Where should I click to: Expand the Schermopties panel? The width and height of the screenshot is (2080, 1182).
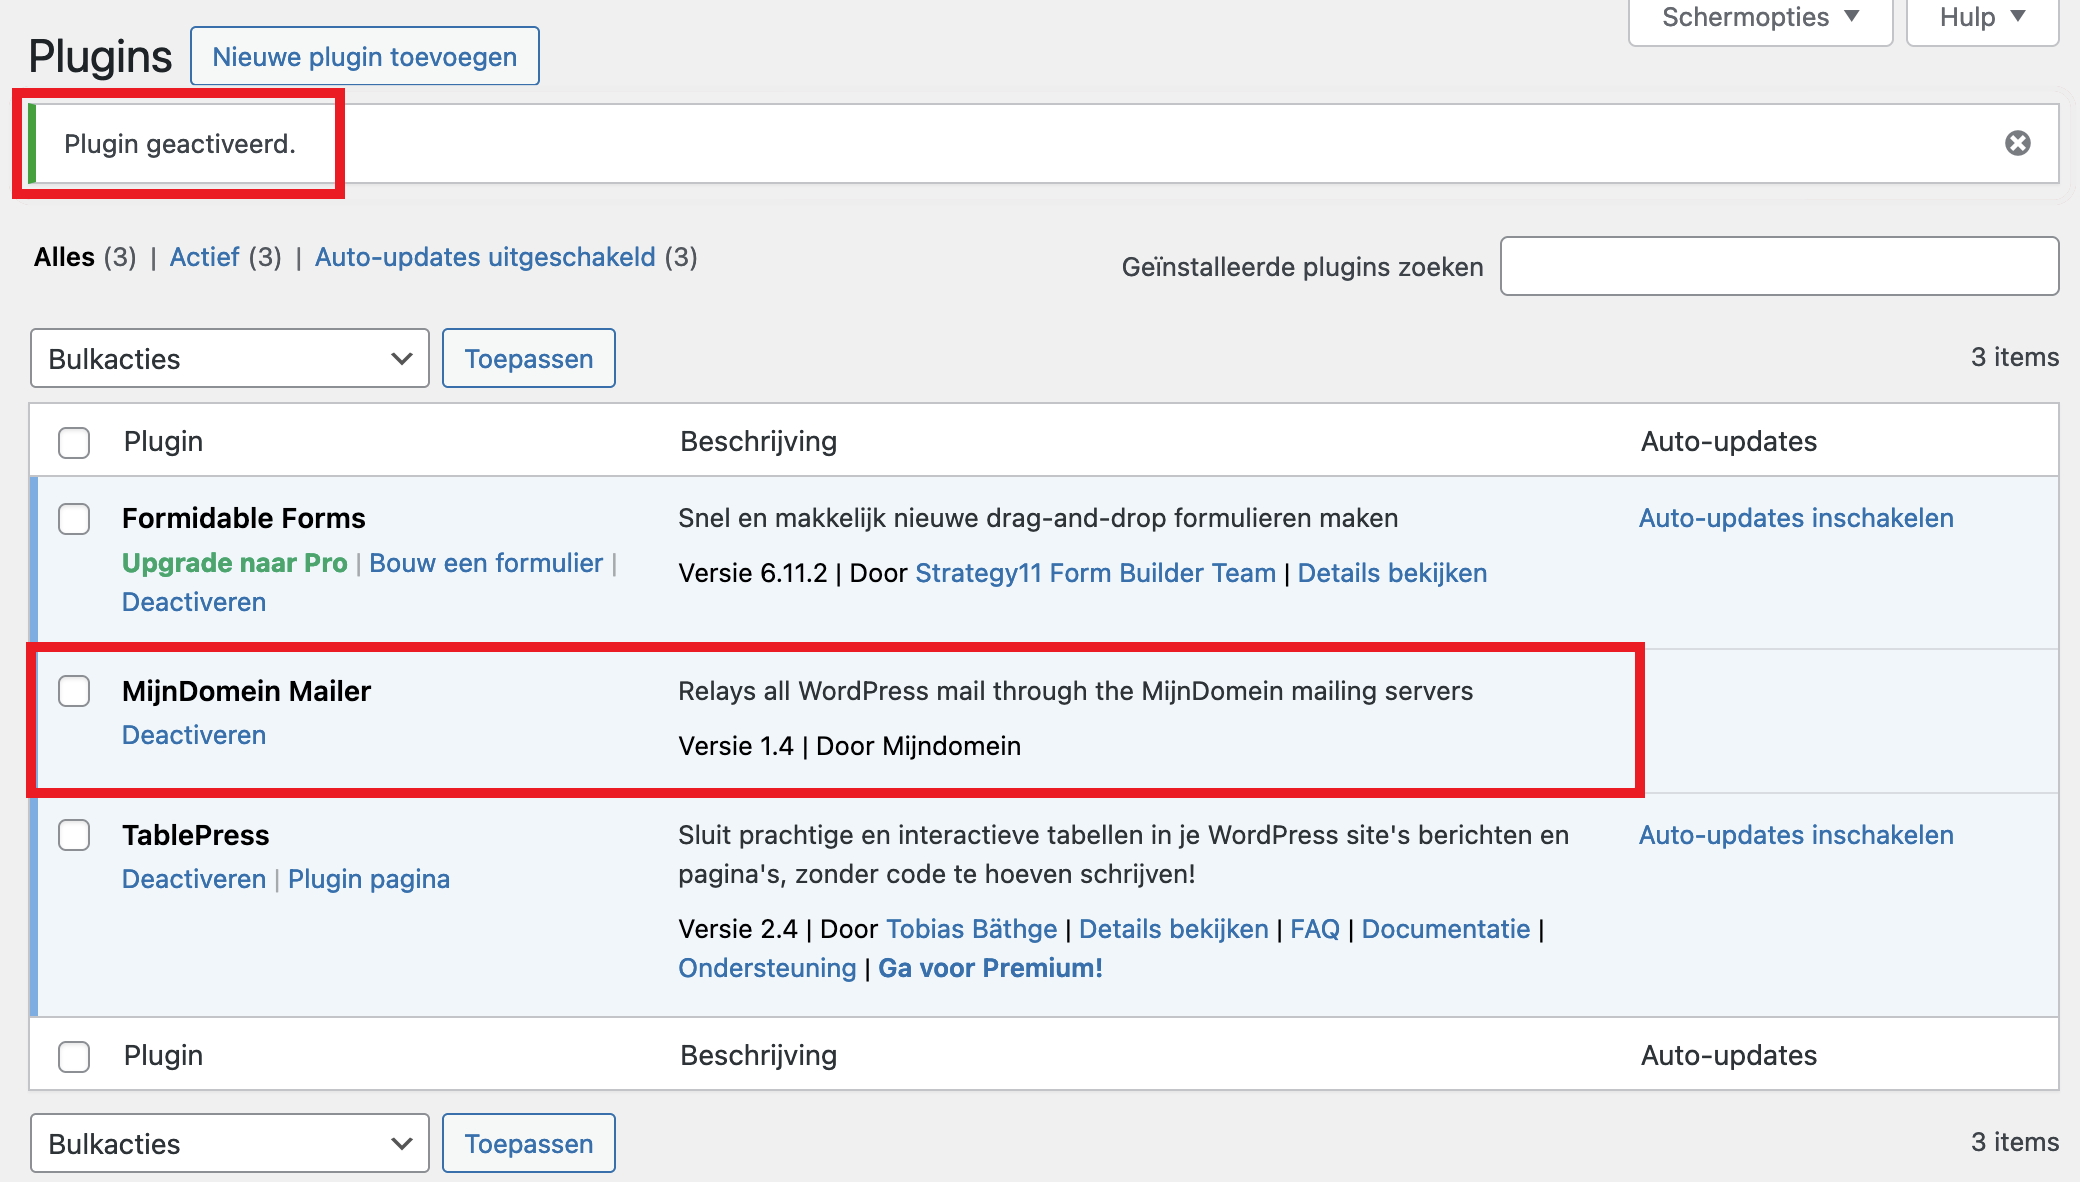pyautogui.click(x=1760, y=18)
